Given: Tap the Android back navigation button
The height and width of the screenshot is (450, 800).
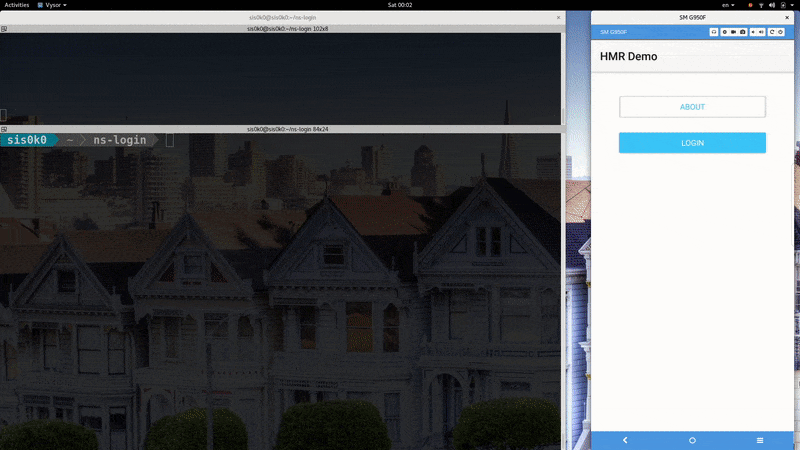Looking at the screenshot, I should click(x=625, y=440).
